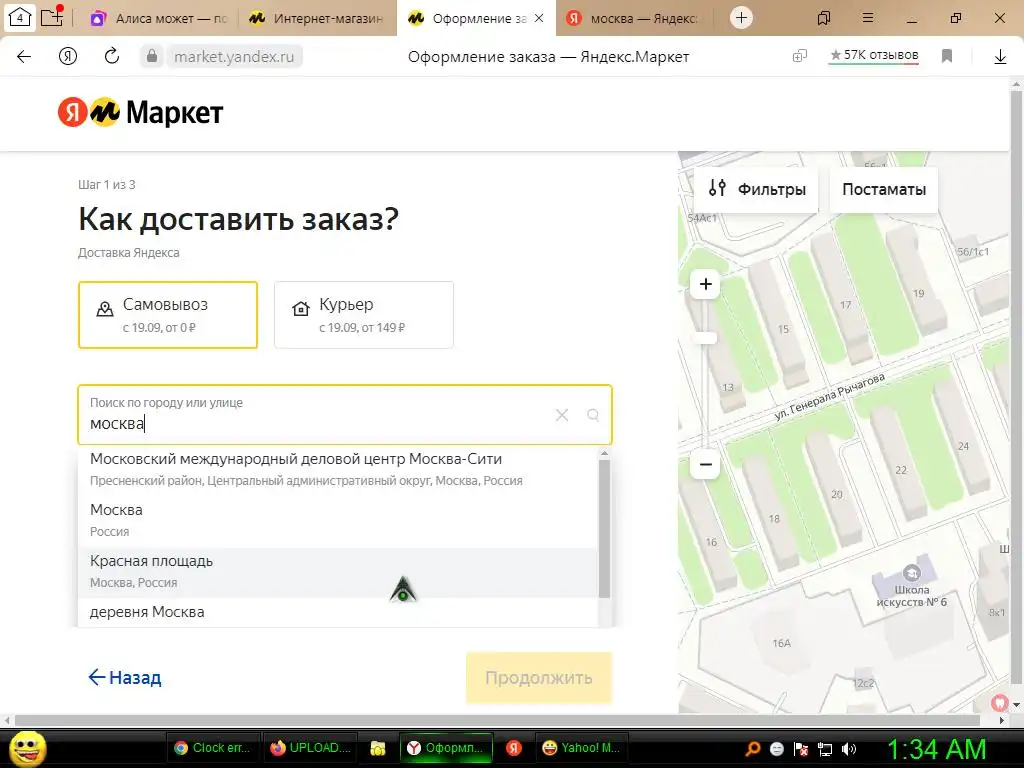
Task: Clear the search text with X
Action: (x=562, y=415)
